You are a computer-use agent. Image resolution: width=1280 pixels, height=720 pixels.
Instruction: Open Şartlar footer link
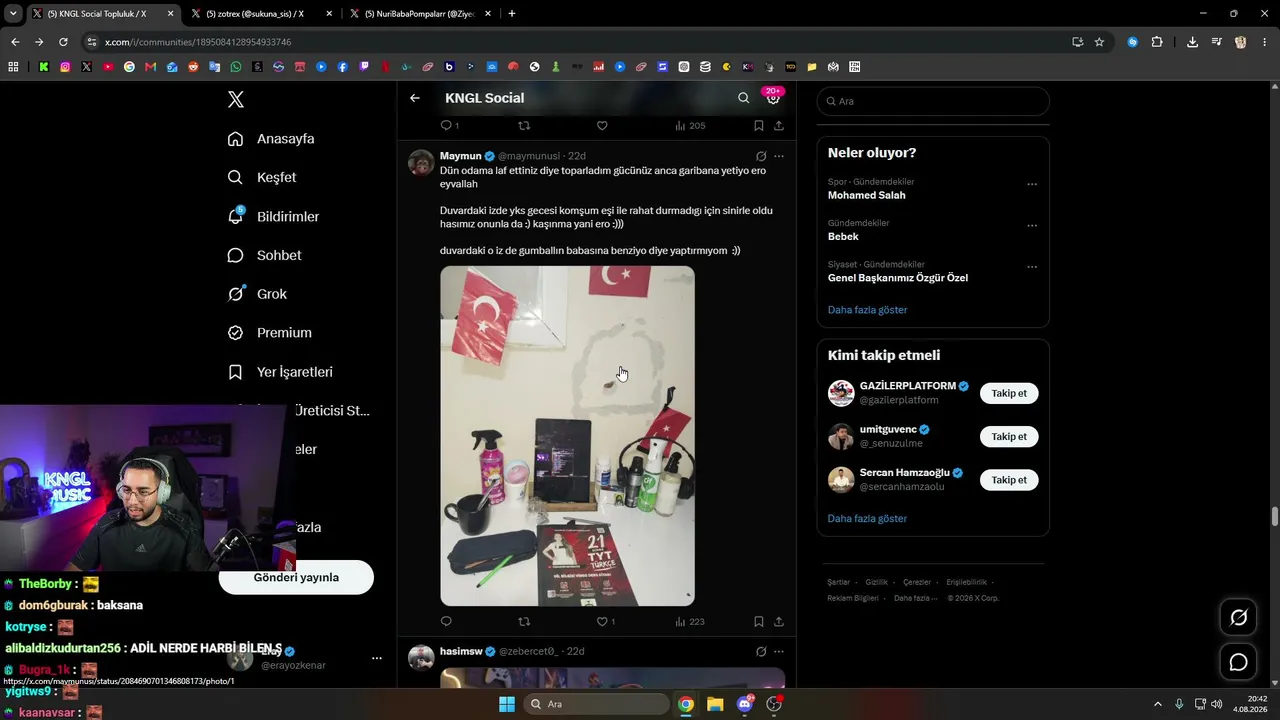[x=838, y=582]
